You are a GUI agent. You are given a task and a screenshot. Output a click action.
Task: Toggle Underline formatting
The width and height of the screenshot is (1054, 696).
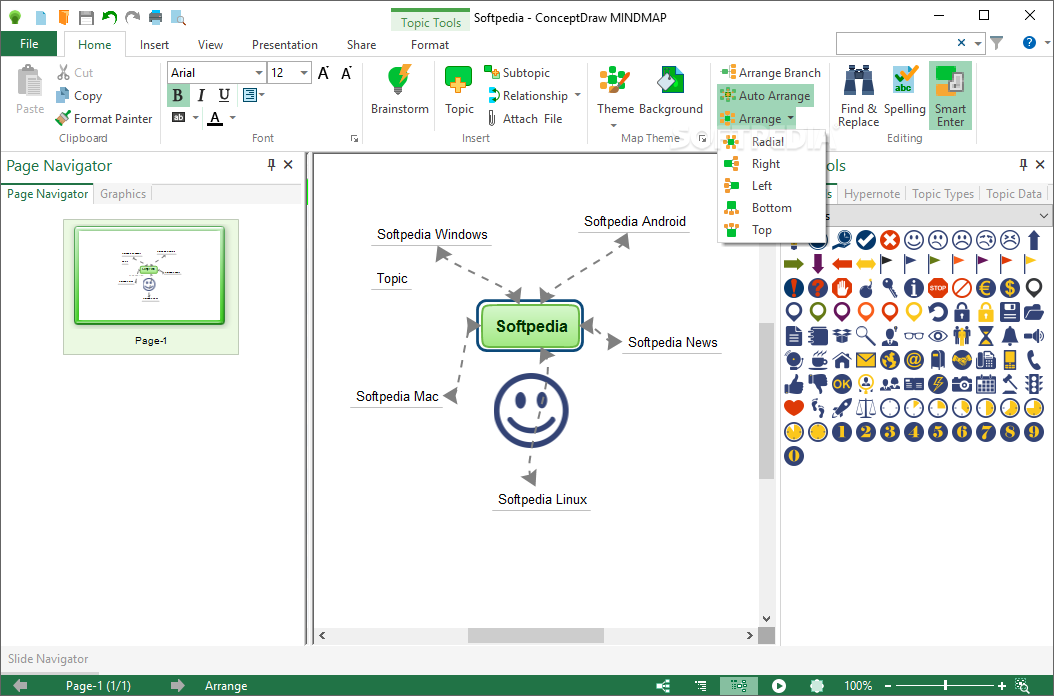225,95
